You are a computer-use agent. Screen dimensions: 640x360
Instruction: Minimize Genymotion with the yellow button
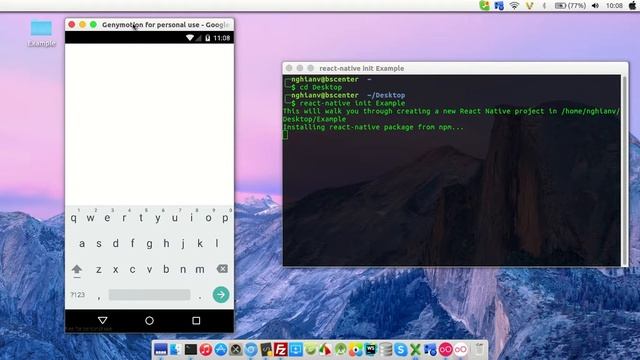[82, 24]
